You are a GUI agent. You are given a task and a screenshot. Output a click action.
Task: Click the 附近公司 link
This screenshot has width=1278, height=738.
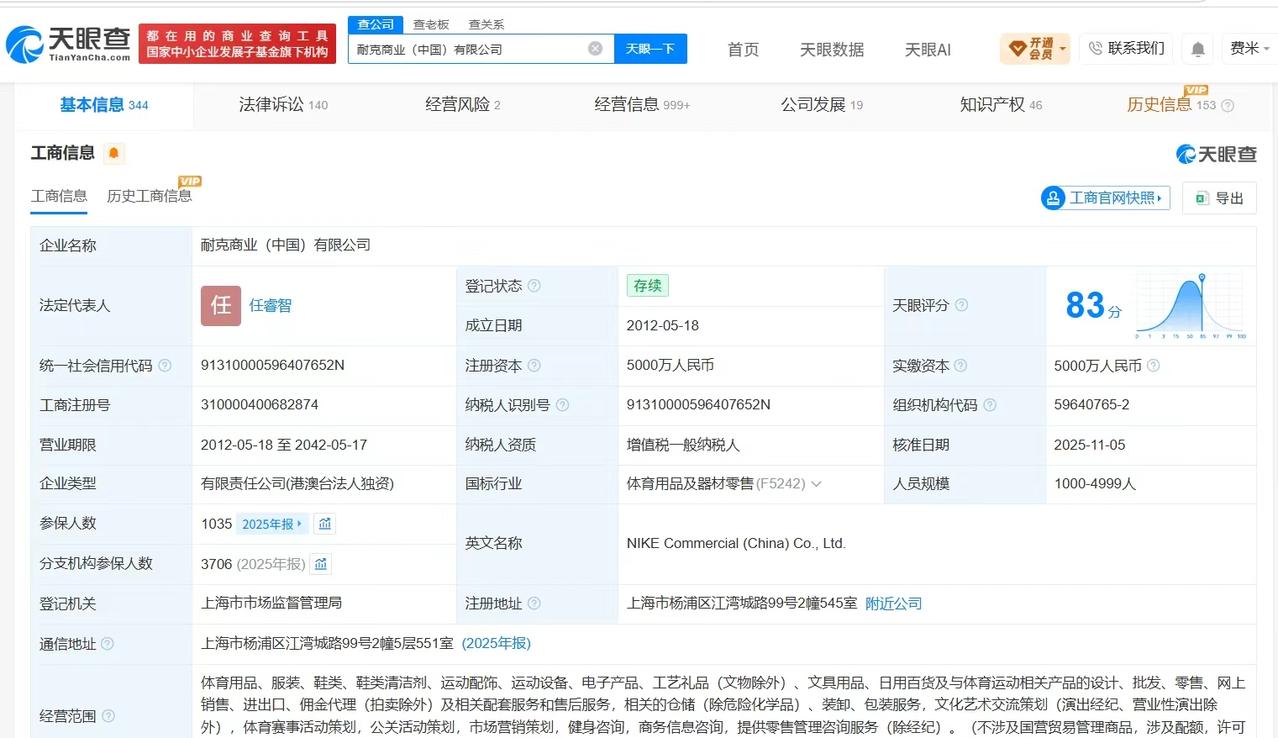point(893,604)
